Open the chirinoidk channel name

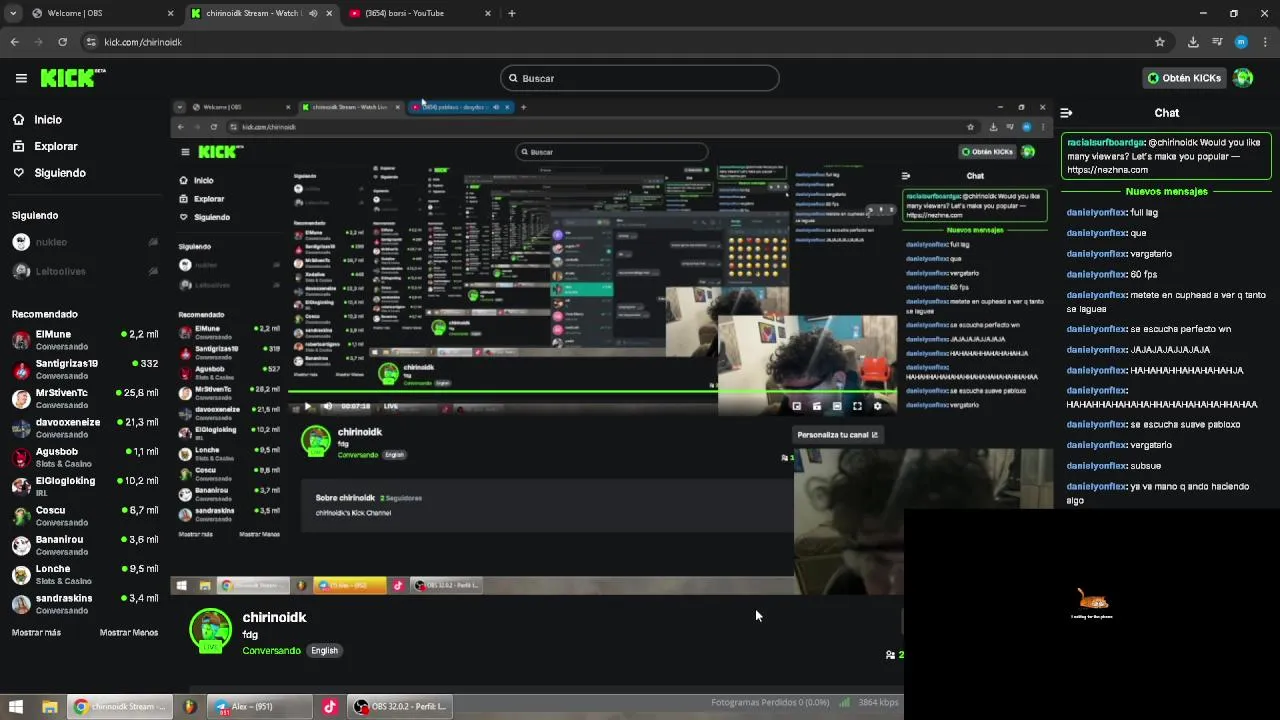click(x=274, y=617)
